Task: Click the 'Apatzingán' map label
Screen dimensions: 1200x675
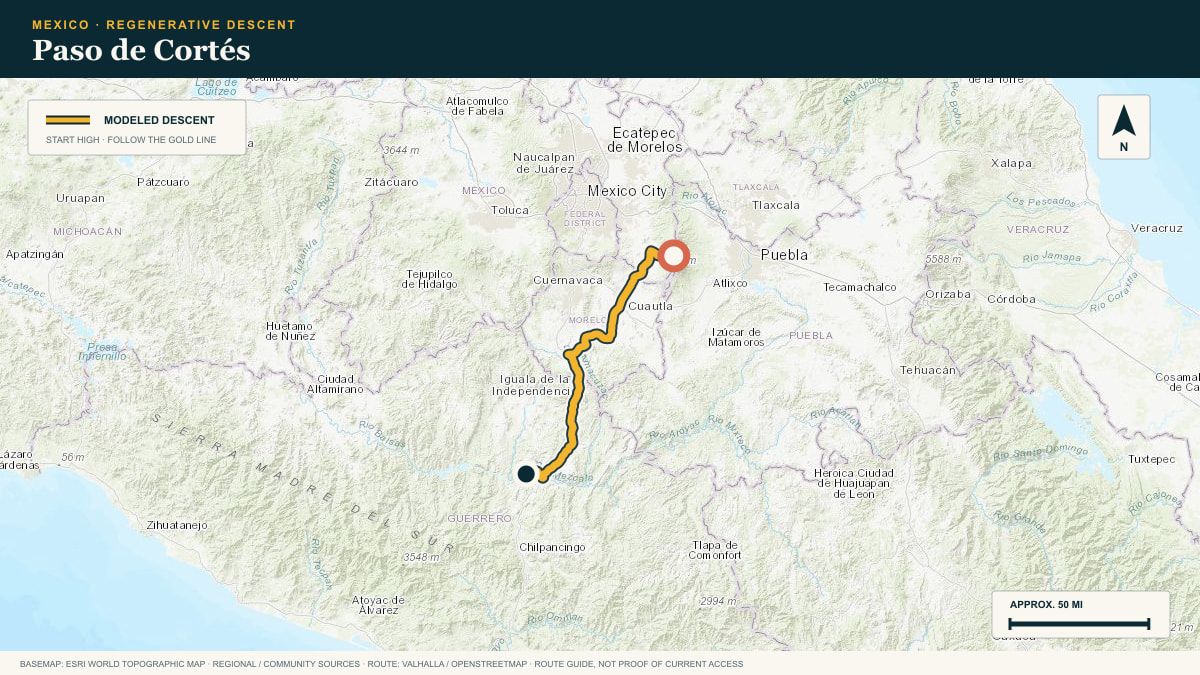Action: (x=35, y=254)
